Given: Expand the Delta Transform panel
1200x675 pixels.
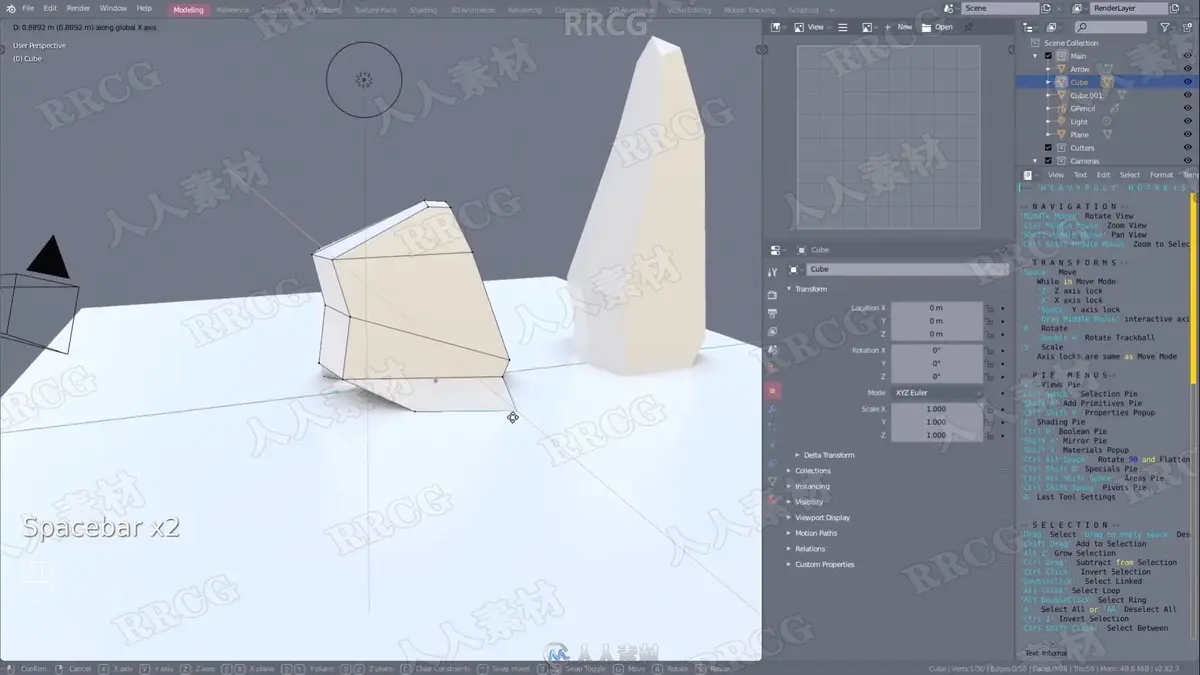Looking at the screenshot, I should [x=829, y=455].
